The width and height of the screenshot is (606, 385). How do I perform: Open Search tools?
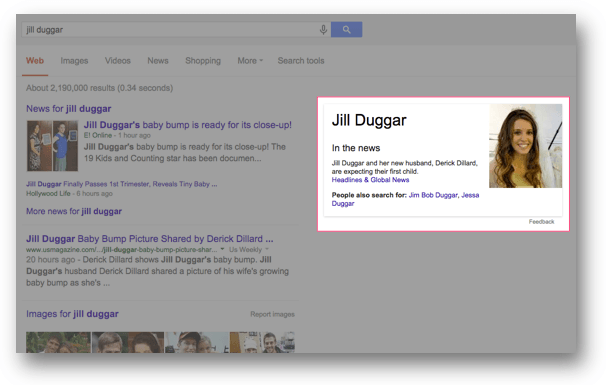pos(301,61)
